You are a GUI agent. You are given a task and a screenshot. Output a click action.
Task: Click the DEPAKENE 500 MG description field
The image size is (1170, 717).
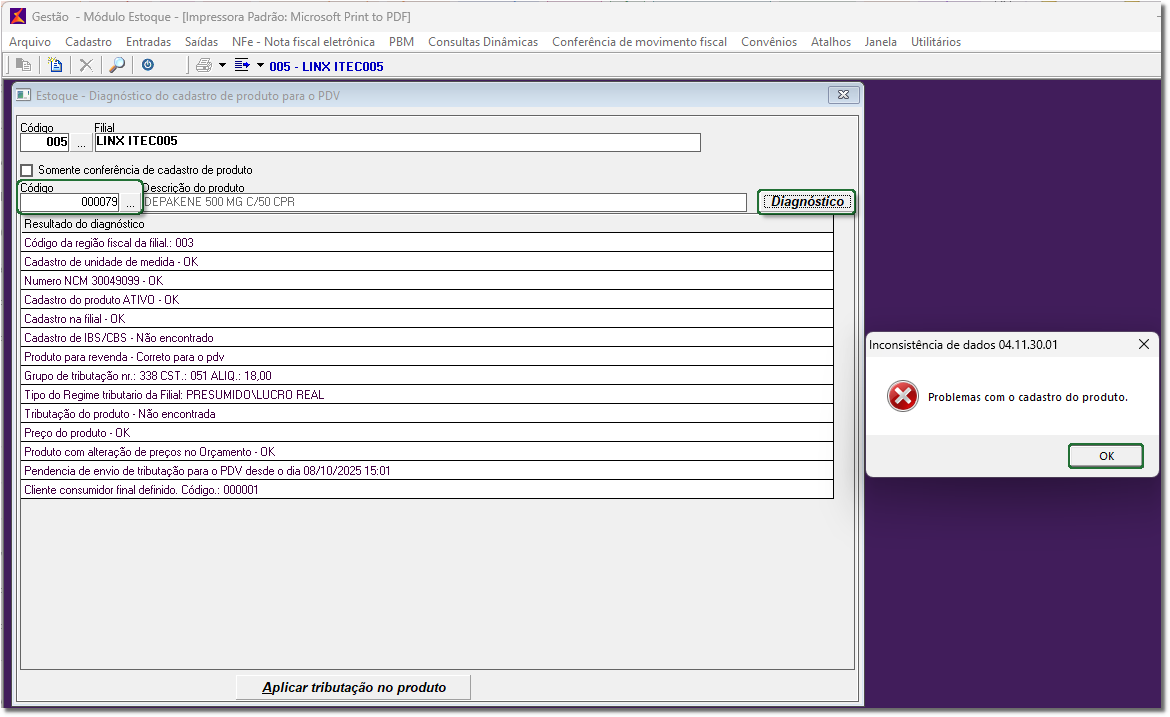click(444, 202)
